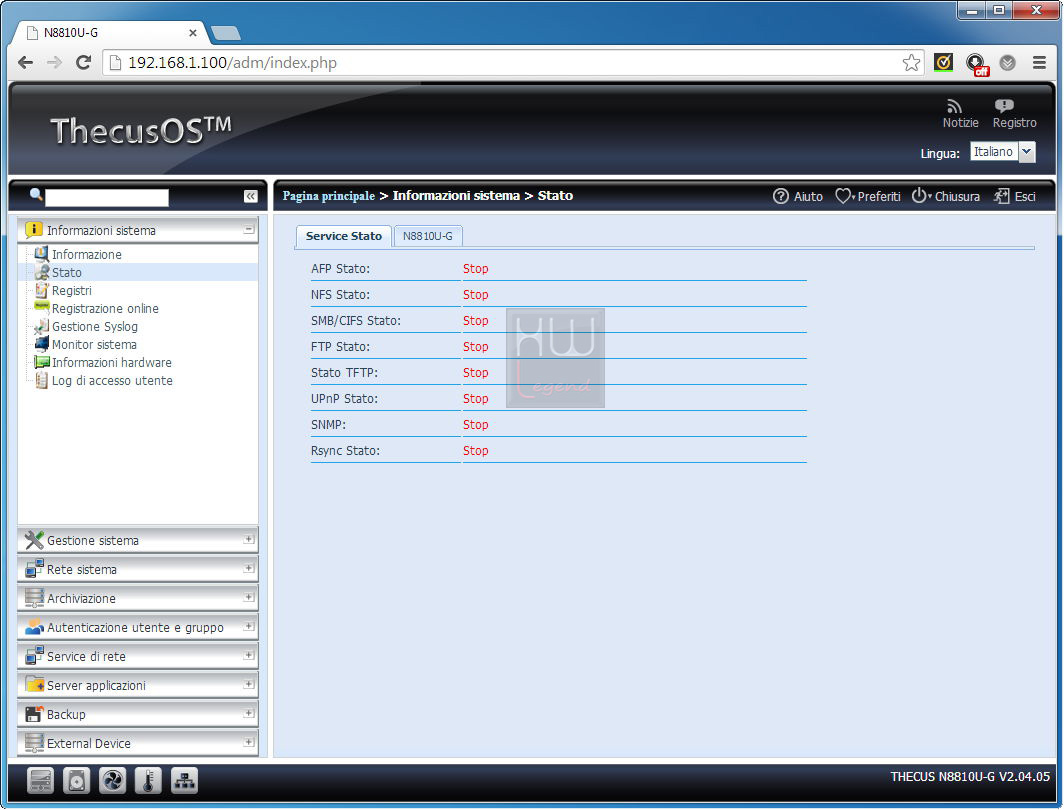Click the Informazioni sistema info icon

tap(34, 230)
